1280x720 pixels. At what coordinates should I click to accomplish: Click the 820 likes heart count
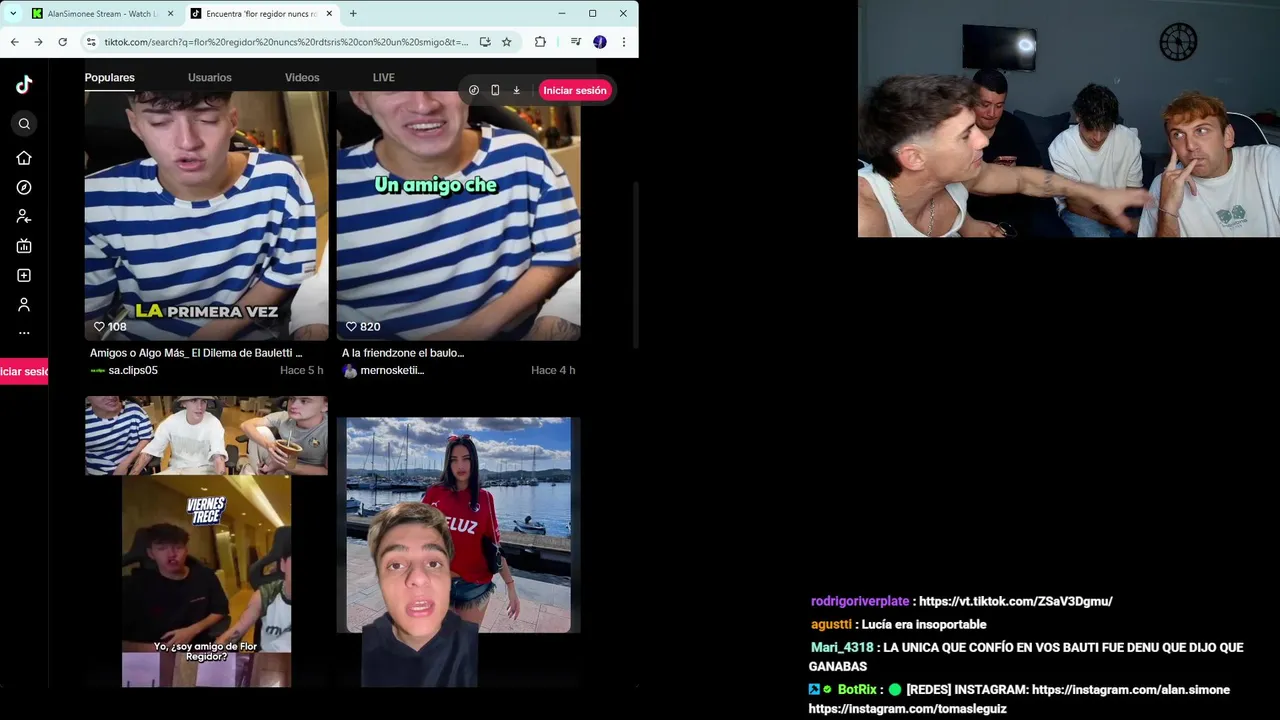point(363,327)
